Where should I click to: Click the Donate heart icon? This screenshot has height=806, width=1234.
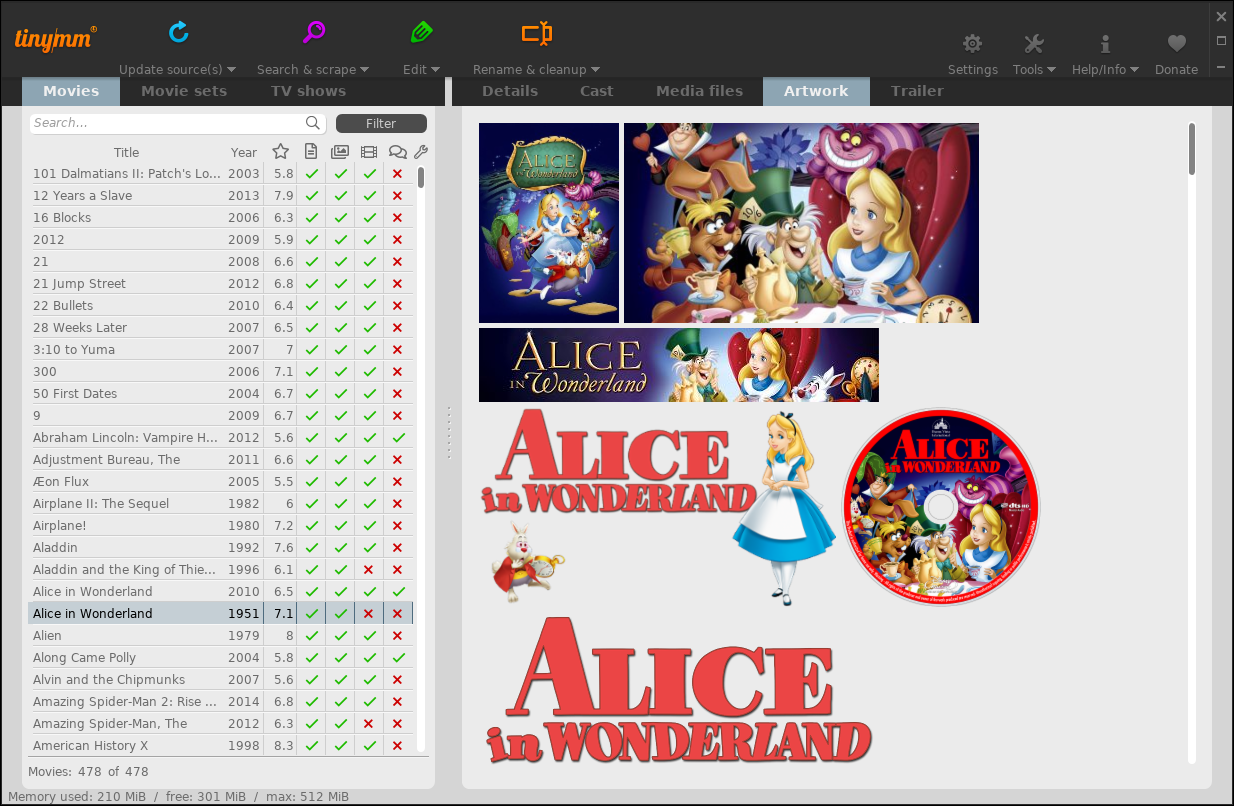click(1176, 43)
